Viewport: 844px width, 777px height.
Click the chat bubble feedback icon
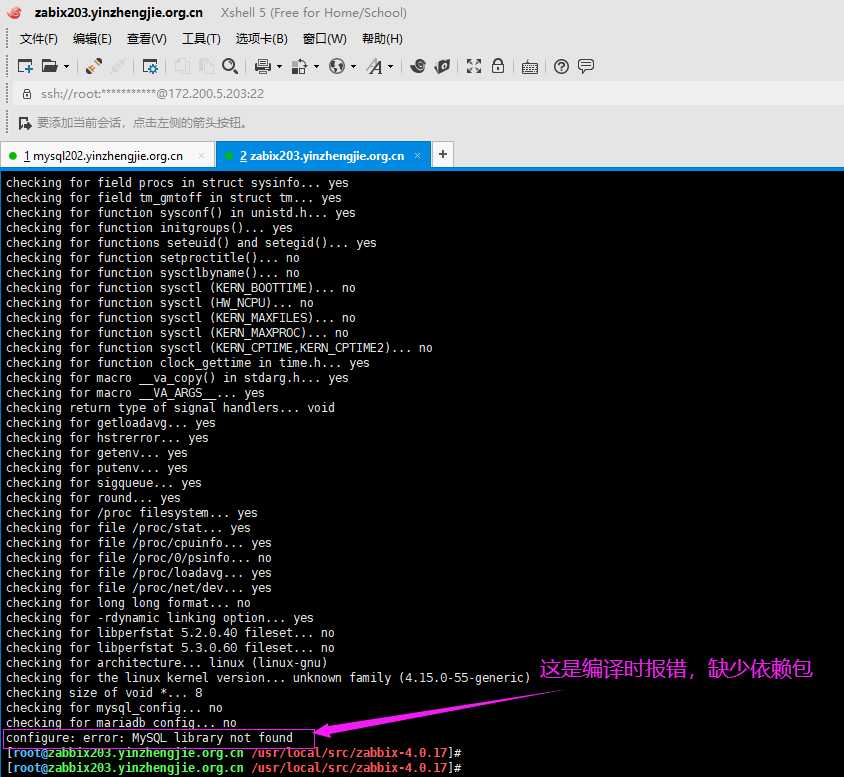coord(586,66)
